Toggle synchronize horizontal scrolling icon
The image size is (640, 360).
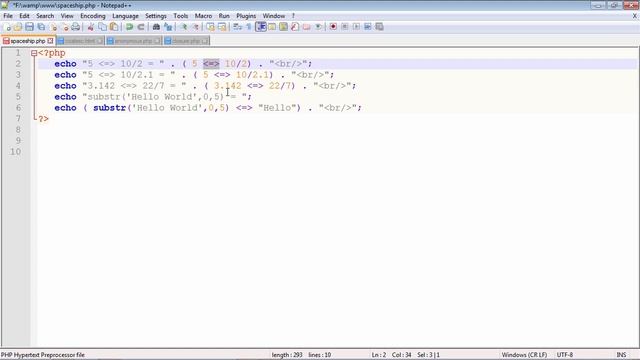click(222, 27)
